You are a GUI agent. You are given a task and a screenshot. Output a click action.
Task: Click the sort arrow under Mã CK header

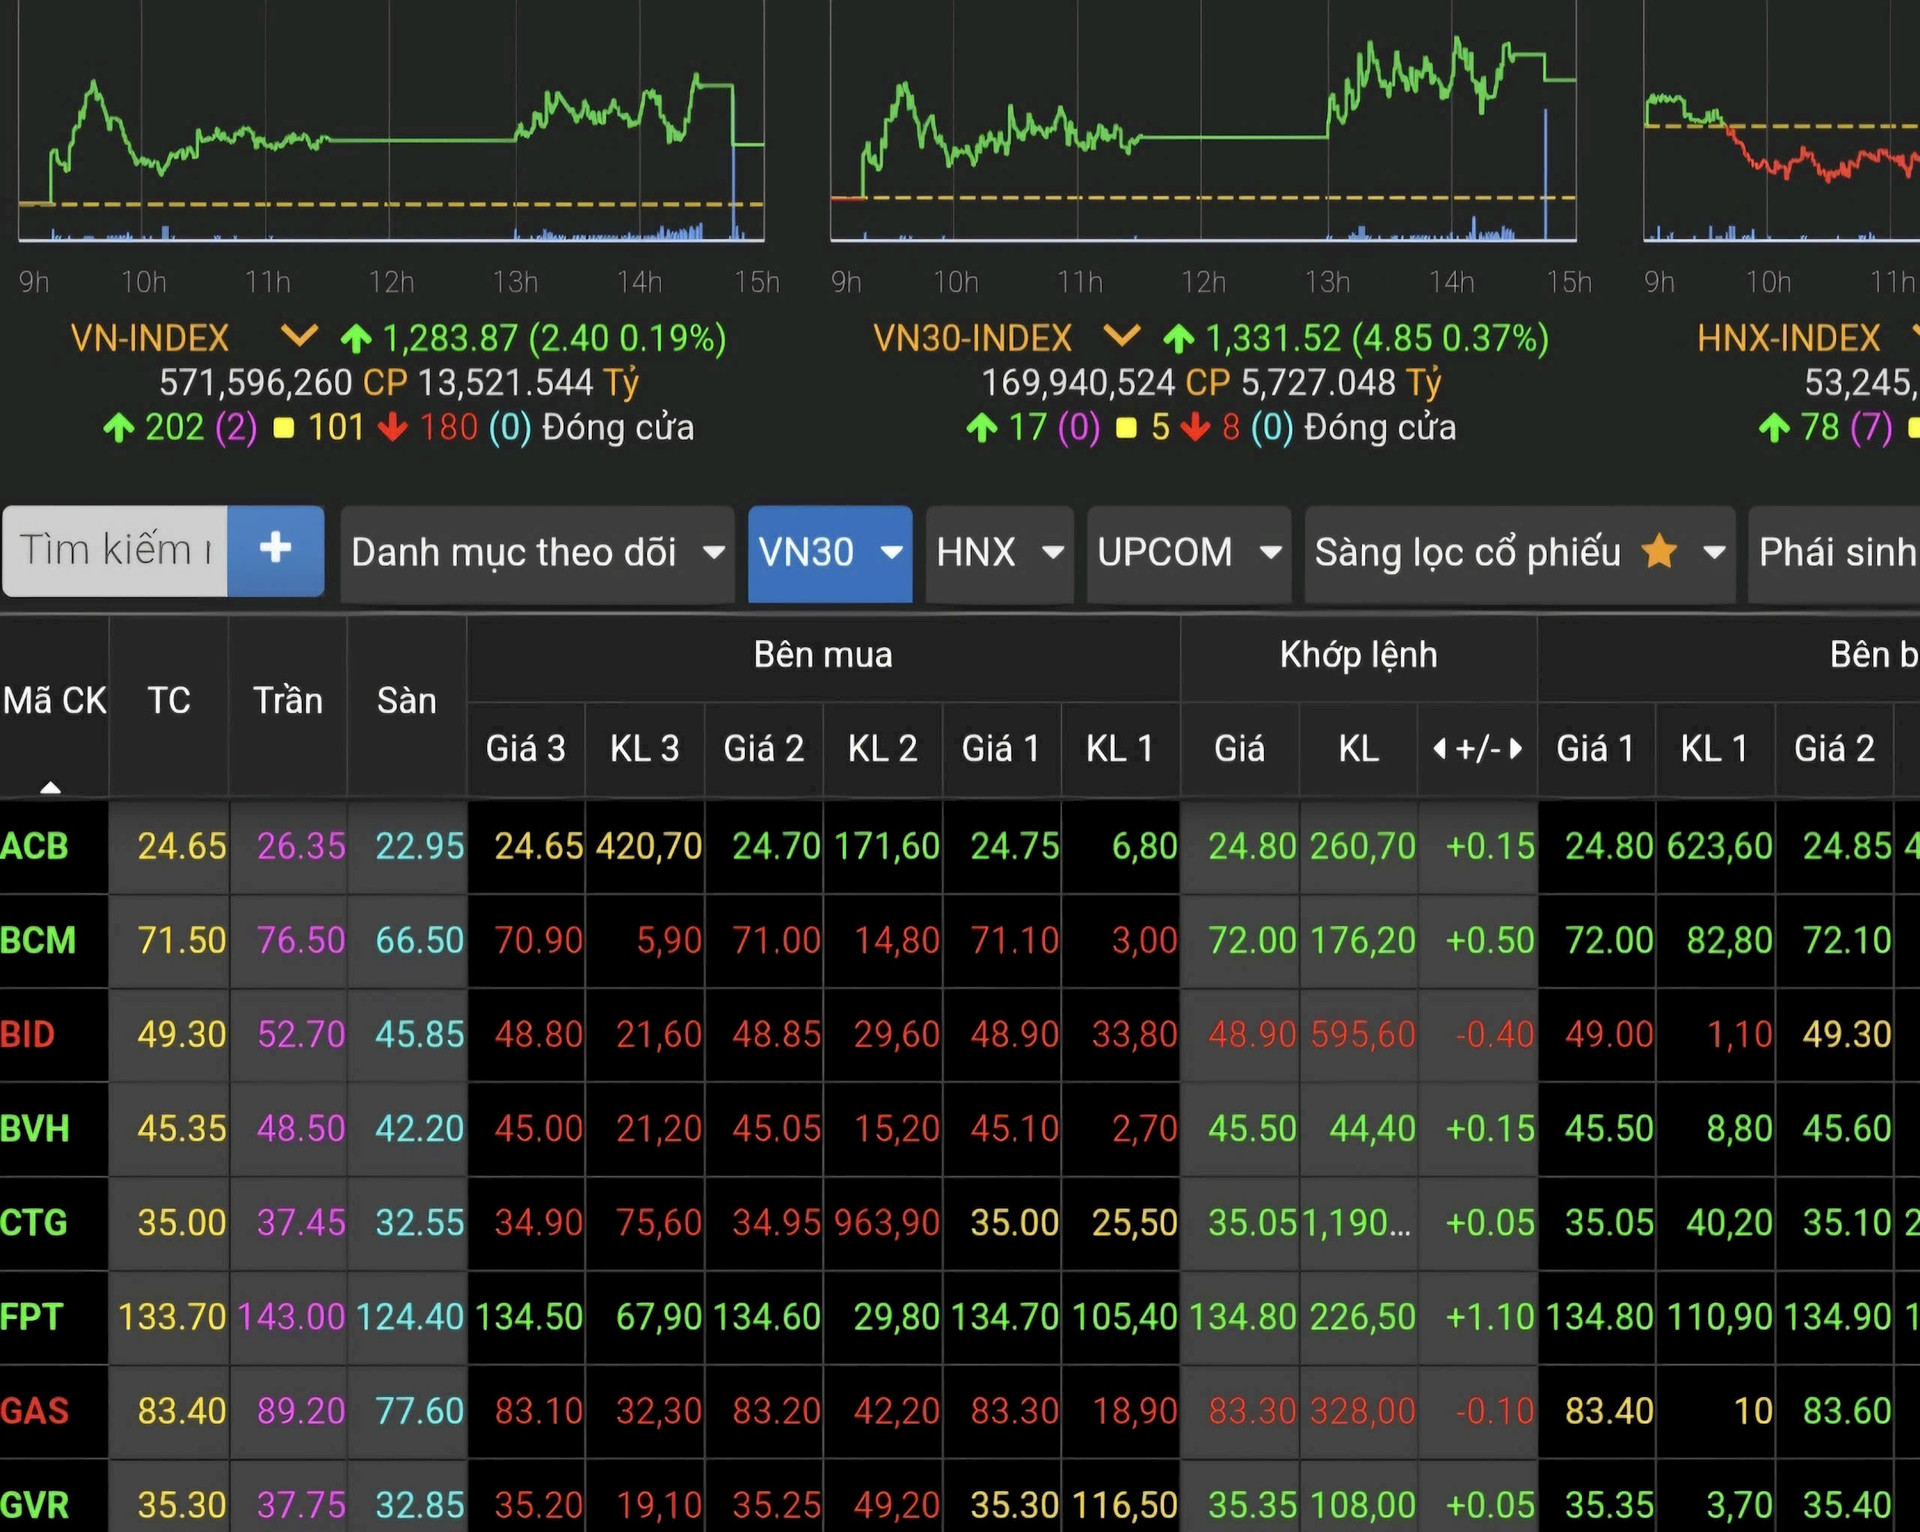coord(50,788)
